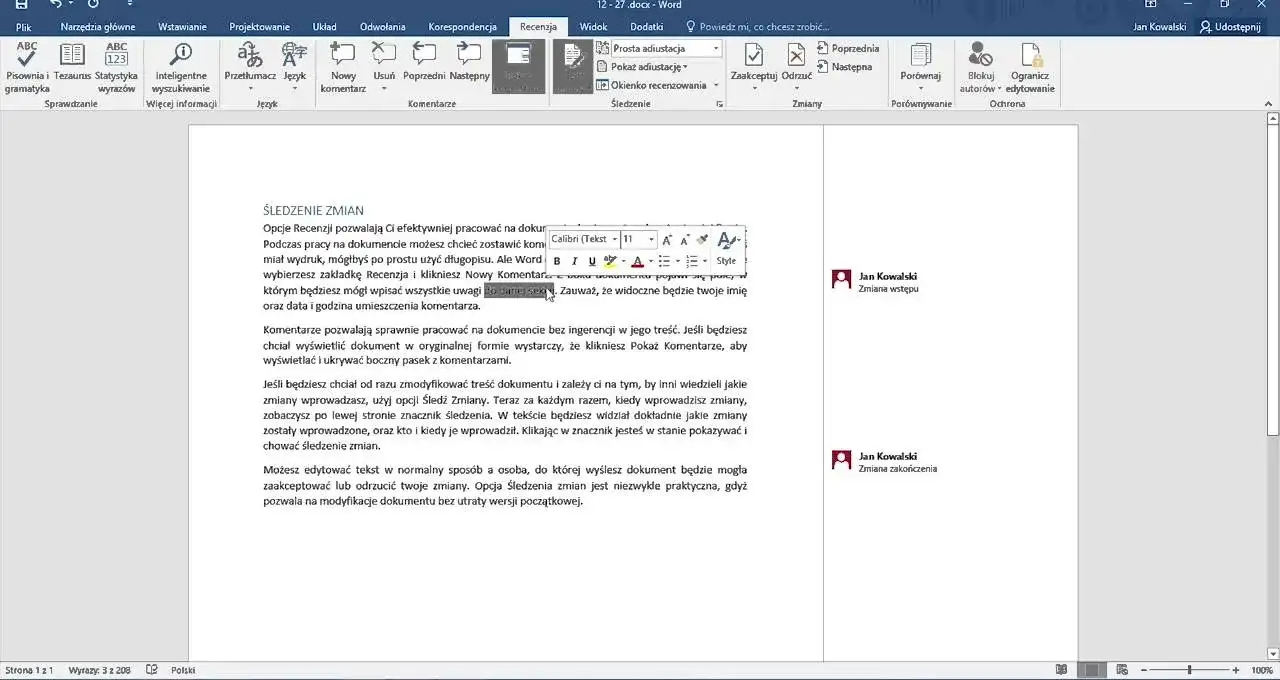Click the Następna change button
The image size is (1280, 680).
pyautogui.click(x=844, y=66)
